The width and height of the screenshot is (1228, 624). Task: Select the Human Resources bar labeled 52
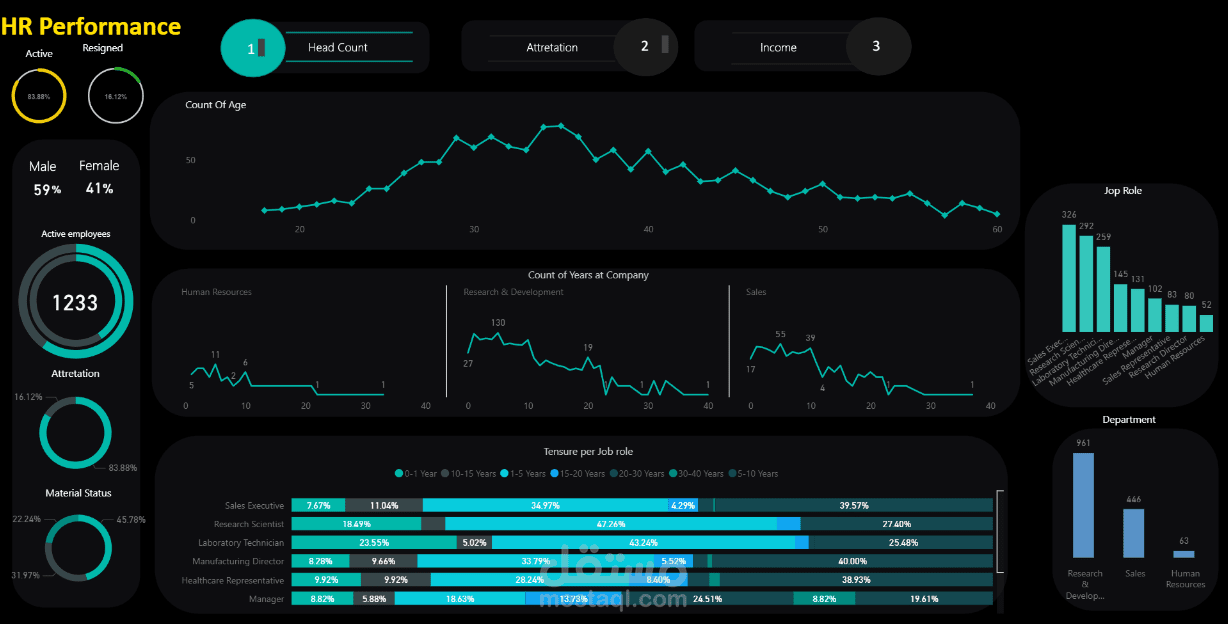coord(1205,323)
